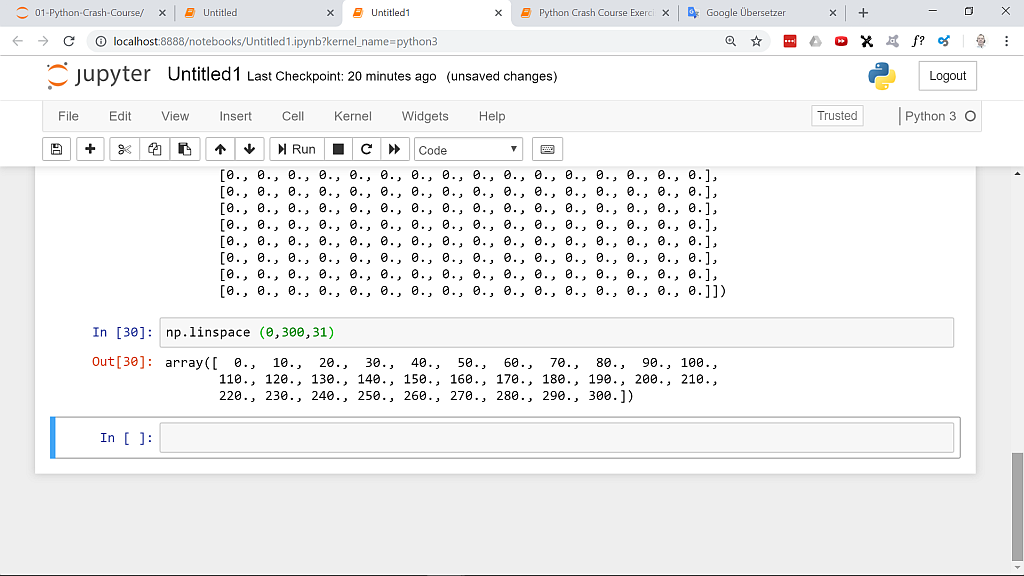Switch to 01-Python-Crash-Course tab

89,12
